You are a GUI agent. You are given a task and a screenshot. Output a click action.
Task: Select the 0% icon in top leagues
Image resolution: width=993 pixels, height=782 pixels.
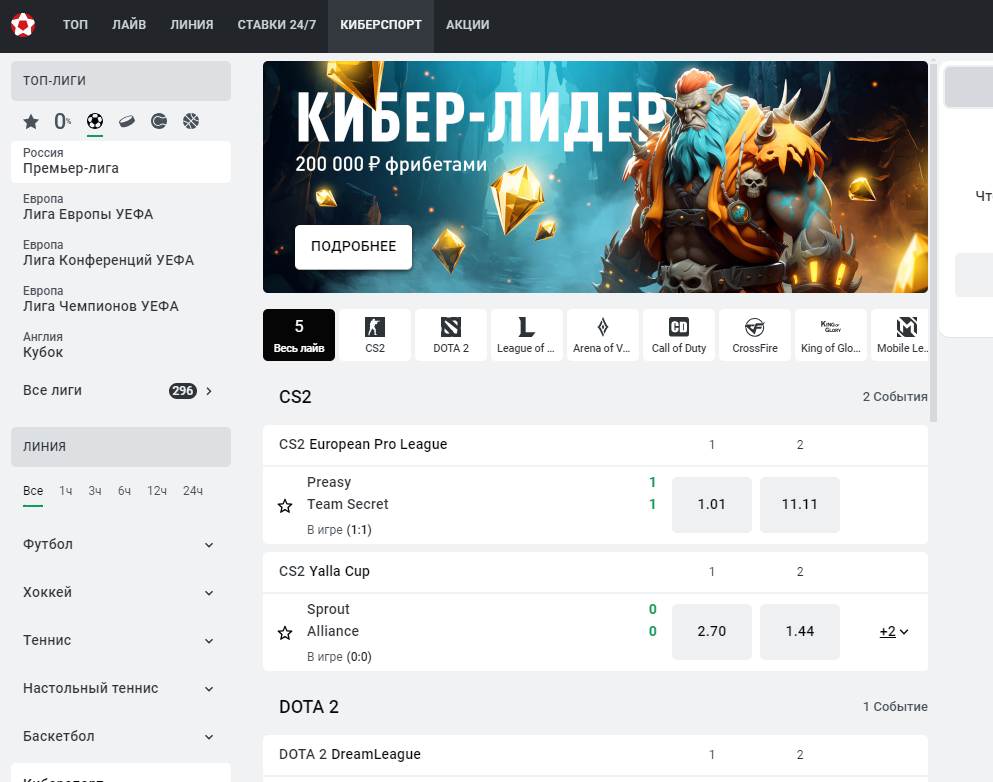[x=63, y=121]
